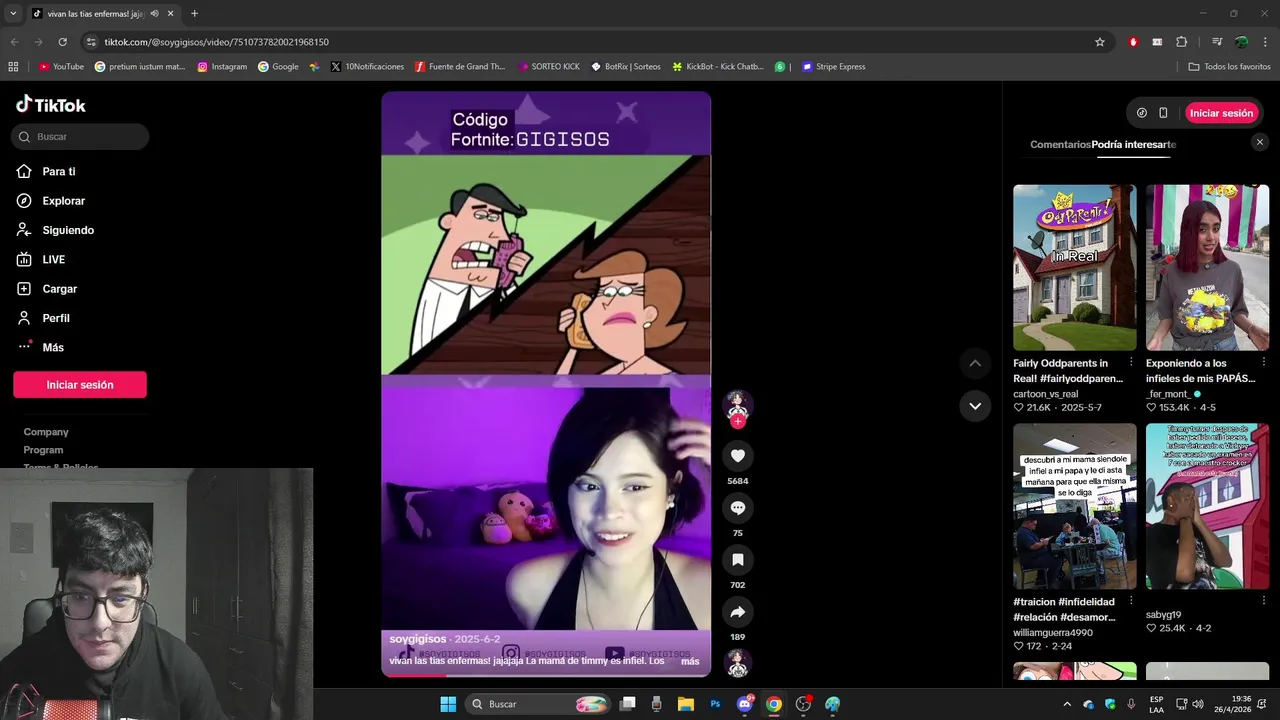The width and height of the screenshot is (1280, 720).
Task: Open the Chrome tab search dropdown
Action: 13,14
